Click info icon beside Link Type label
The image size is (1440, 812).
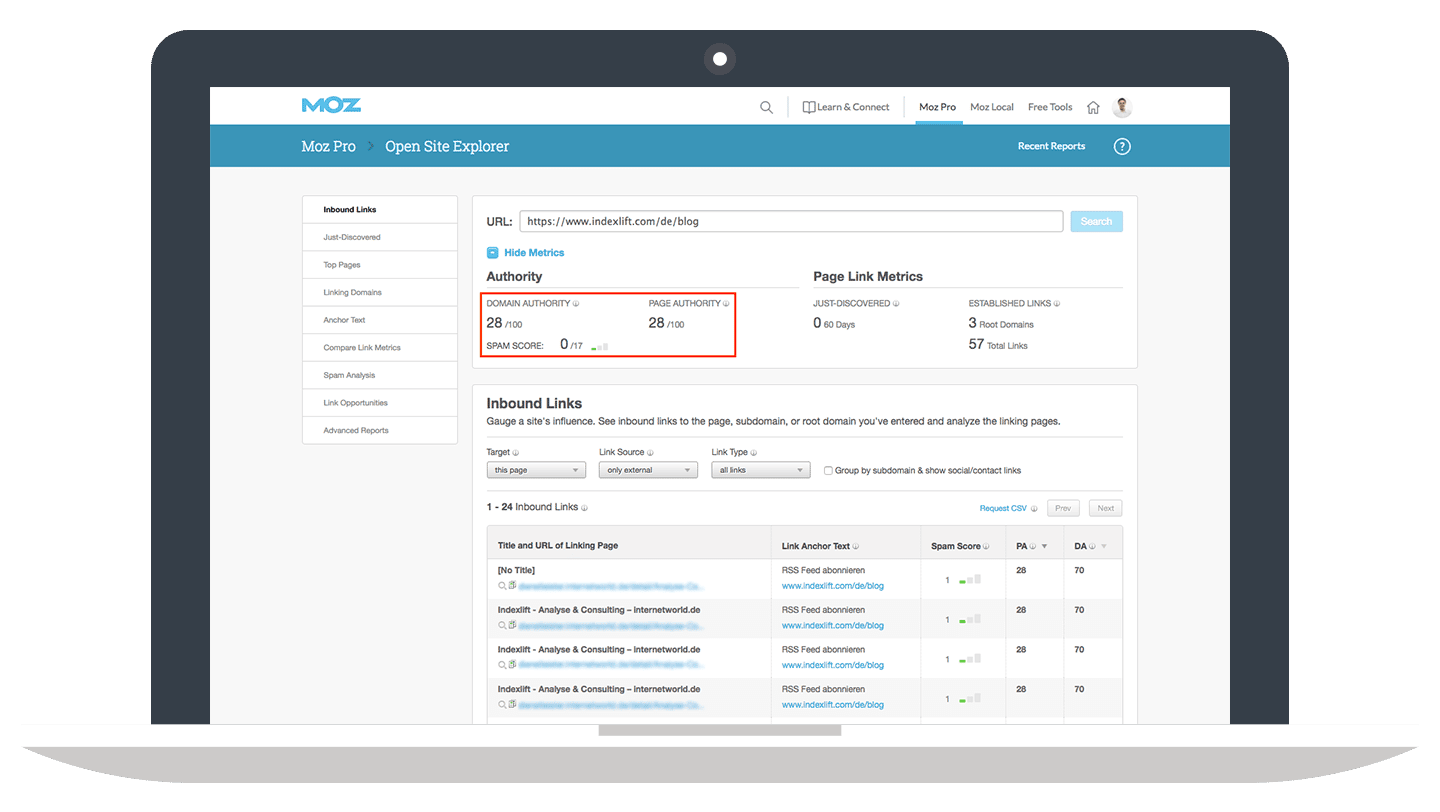[753, 452]
